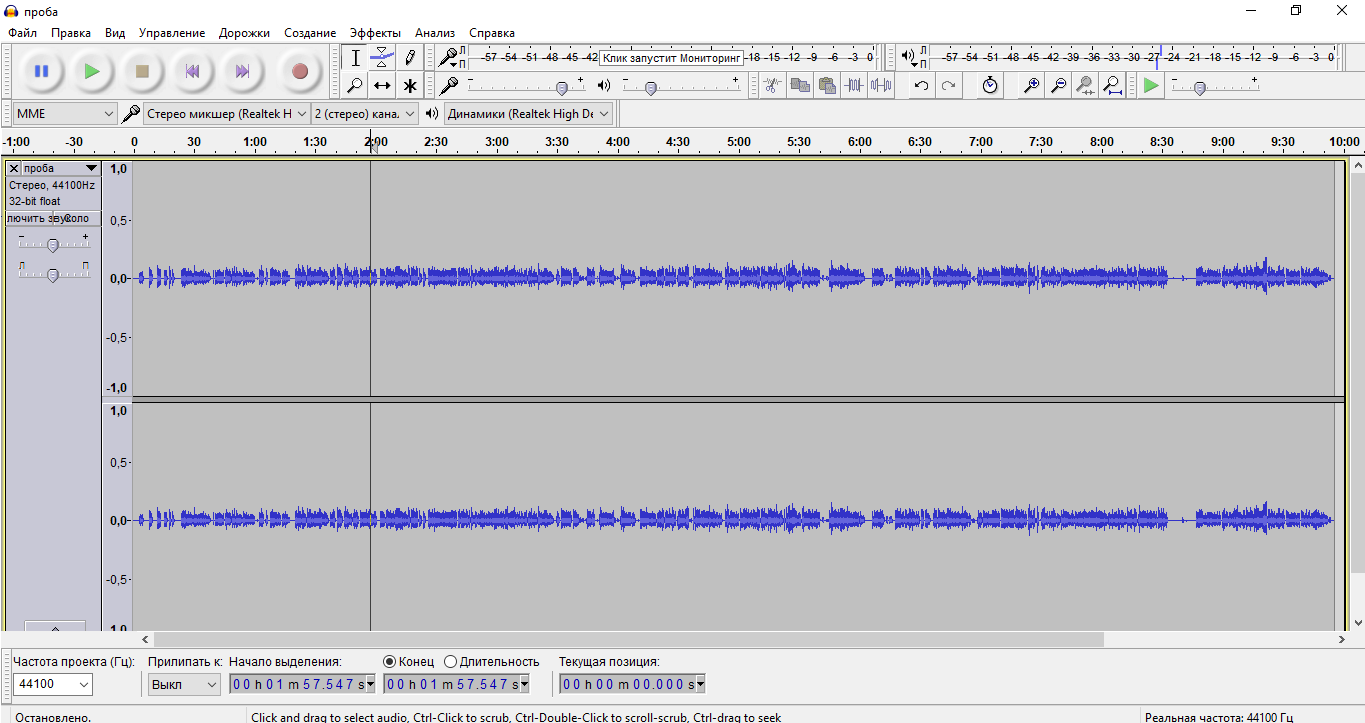Toggle the track Соло button

(x=78, y=218)
